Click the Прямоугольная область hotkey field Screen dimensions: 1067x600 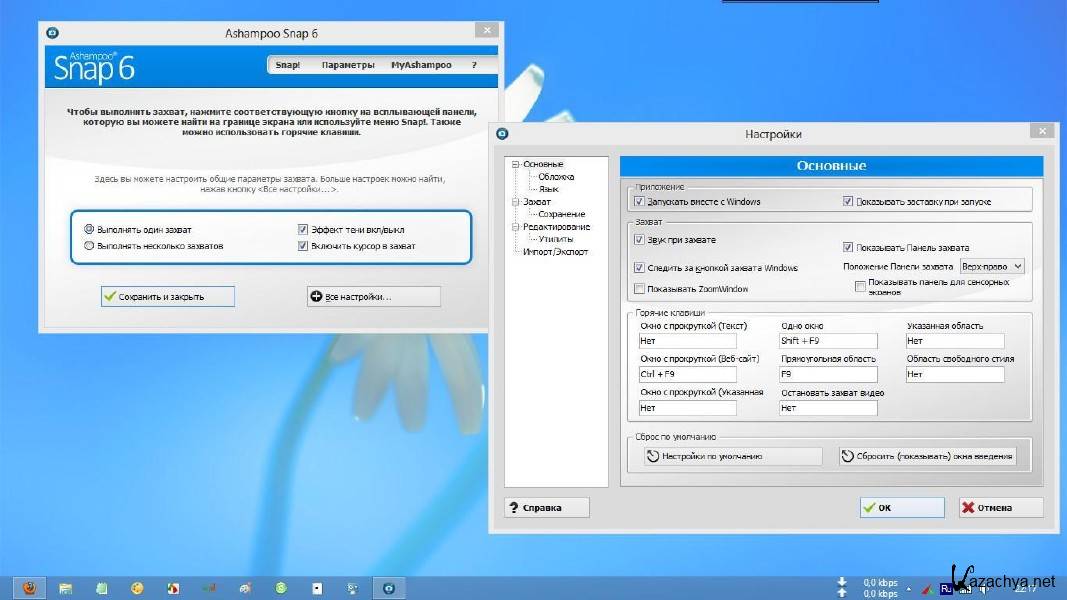pyautogui.click(x=828, y=375)
